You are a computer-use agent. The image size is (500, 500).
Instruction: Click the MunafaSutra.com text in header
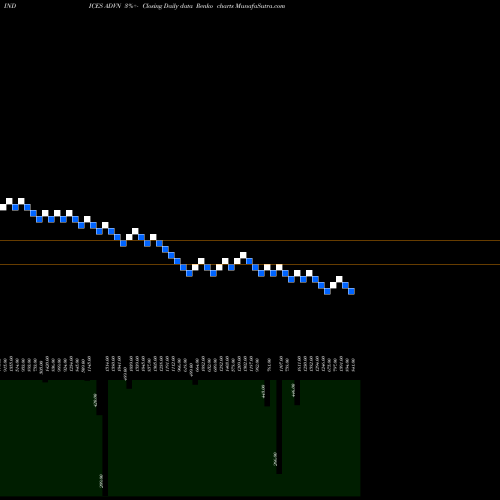pyautogui.click(x=260, y=6)
